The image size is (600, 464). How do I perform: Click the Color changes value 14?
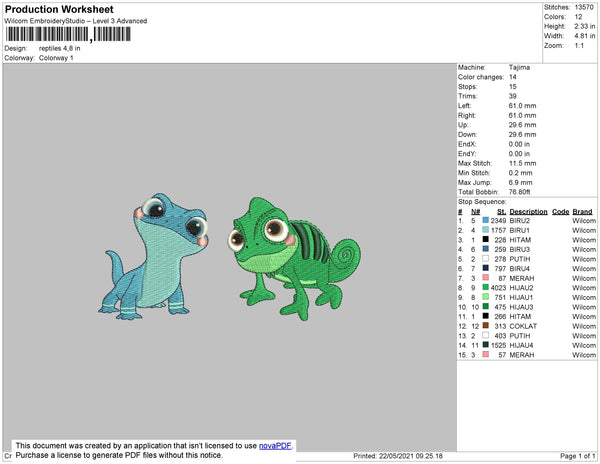(513, 77)
